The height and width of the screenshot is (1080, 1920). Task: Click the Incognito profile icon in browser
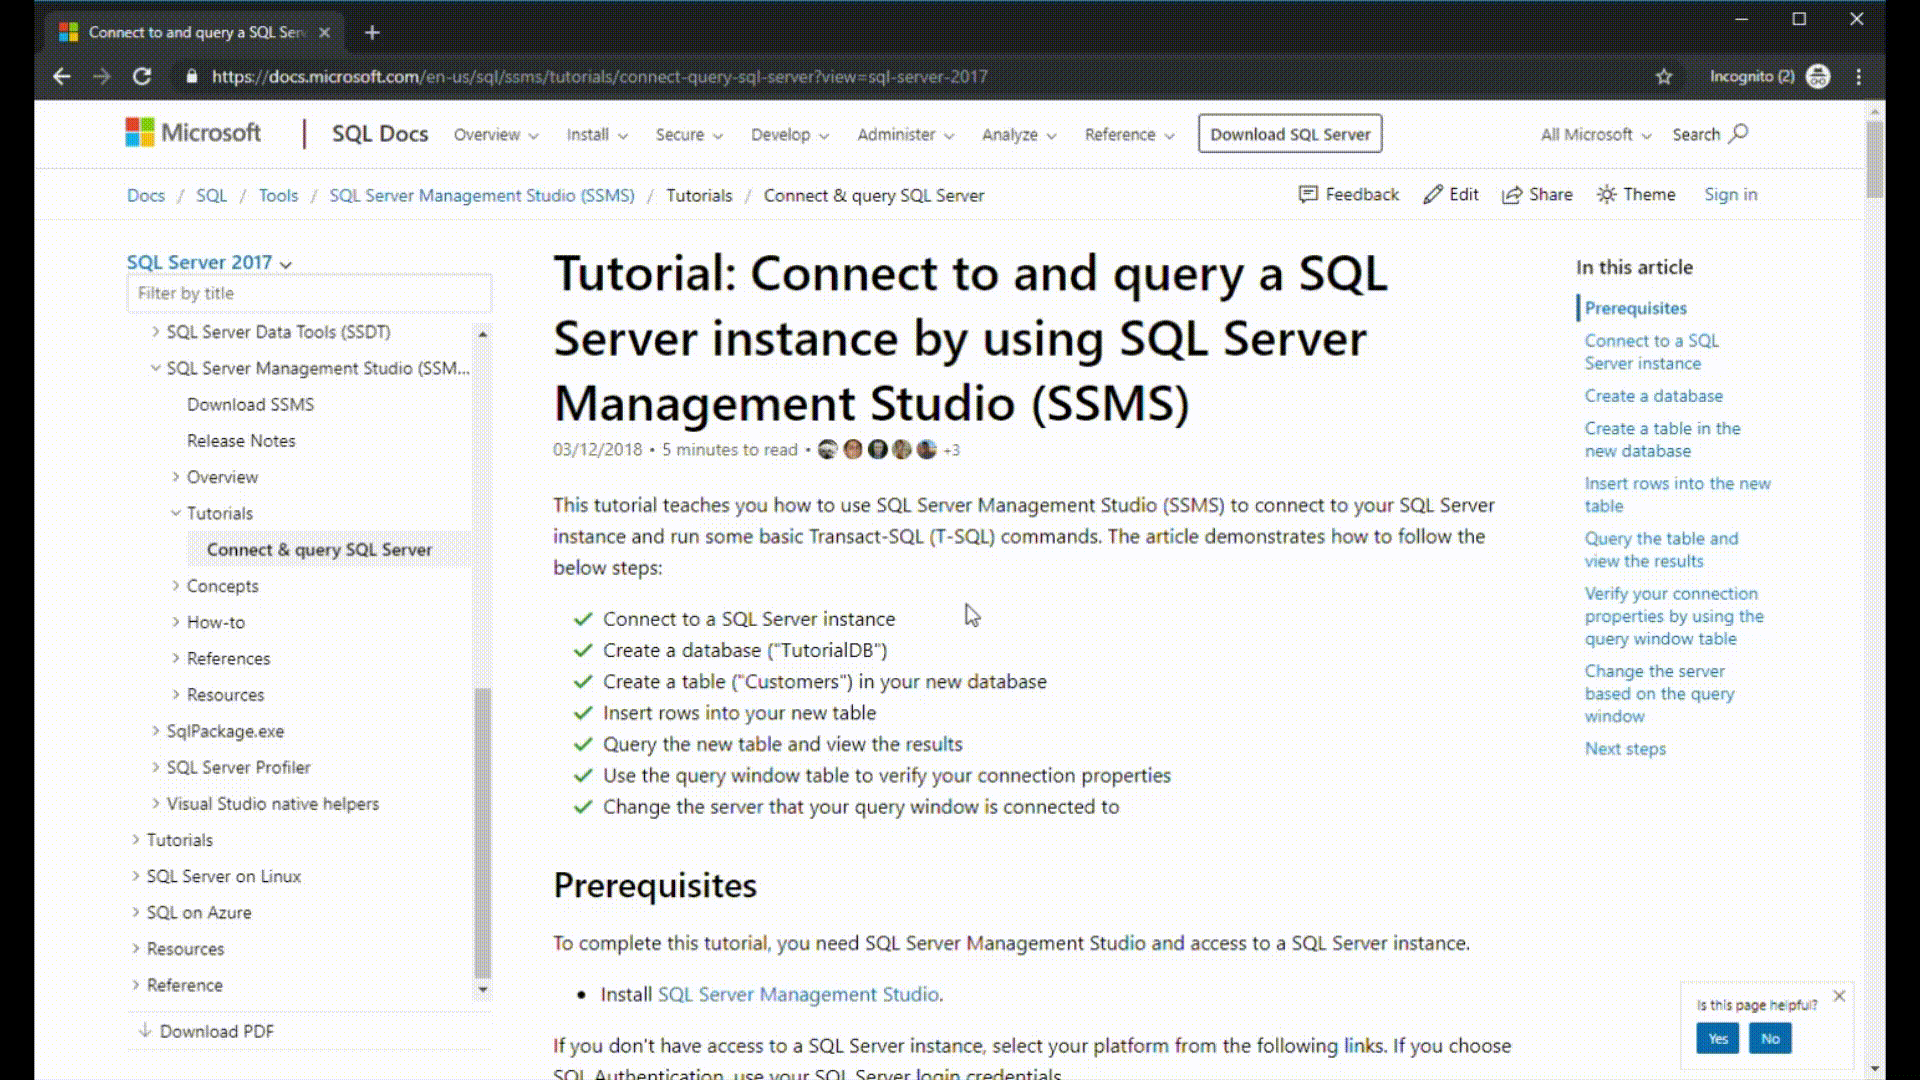pyautogui.click(x=1817, y=76)
